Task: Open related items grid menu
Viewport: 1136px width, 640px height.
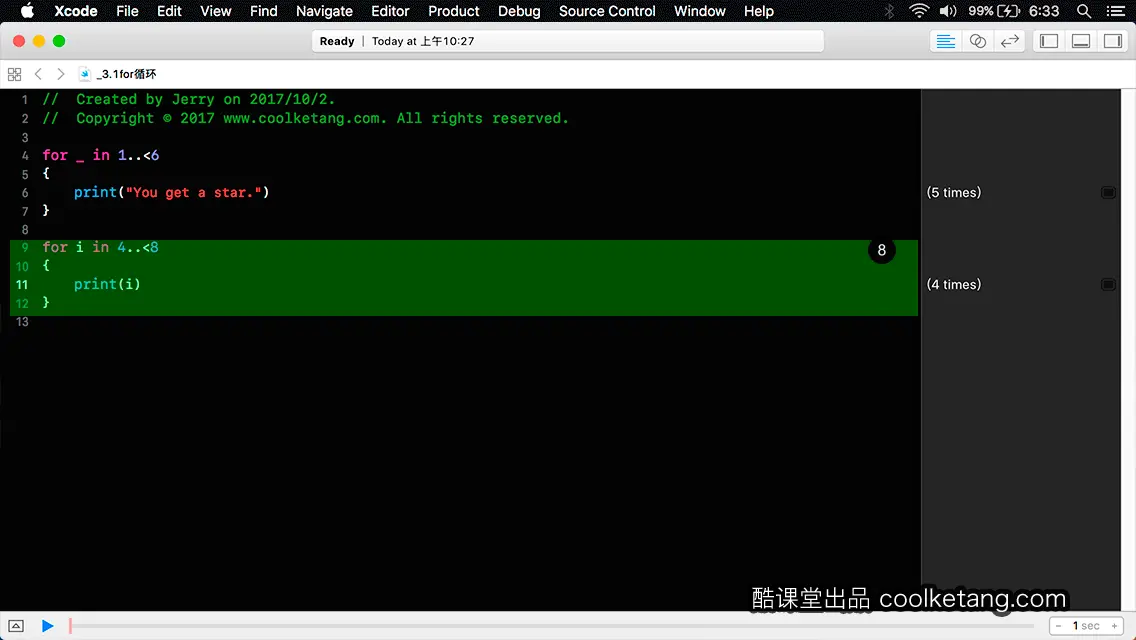Action: (14, 74)
